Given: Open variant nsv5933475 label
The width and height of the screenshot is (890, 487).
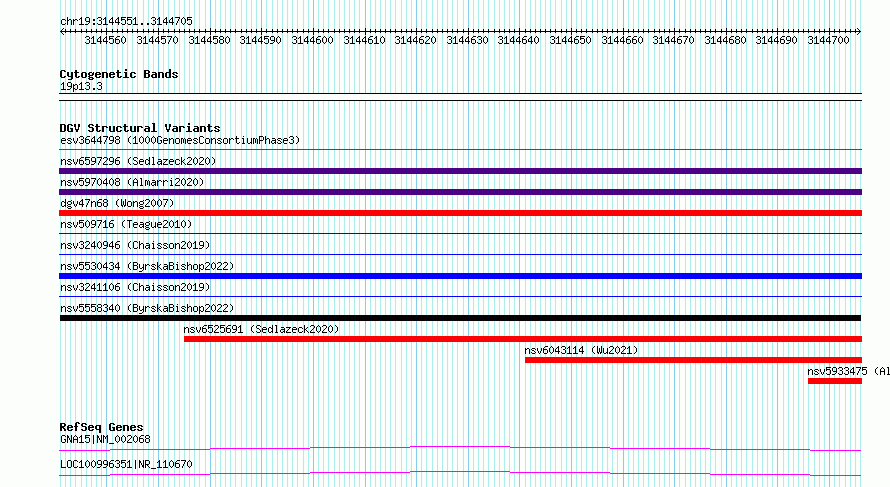Looking at the screenshot, I should (x=848, y=371).
